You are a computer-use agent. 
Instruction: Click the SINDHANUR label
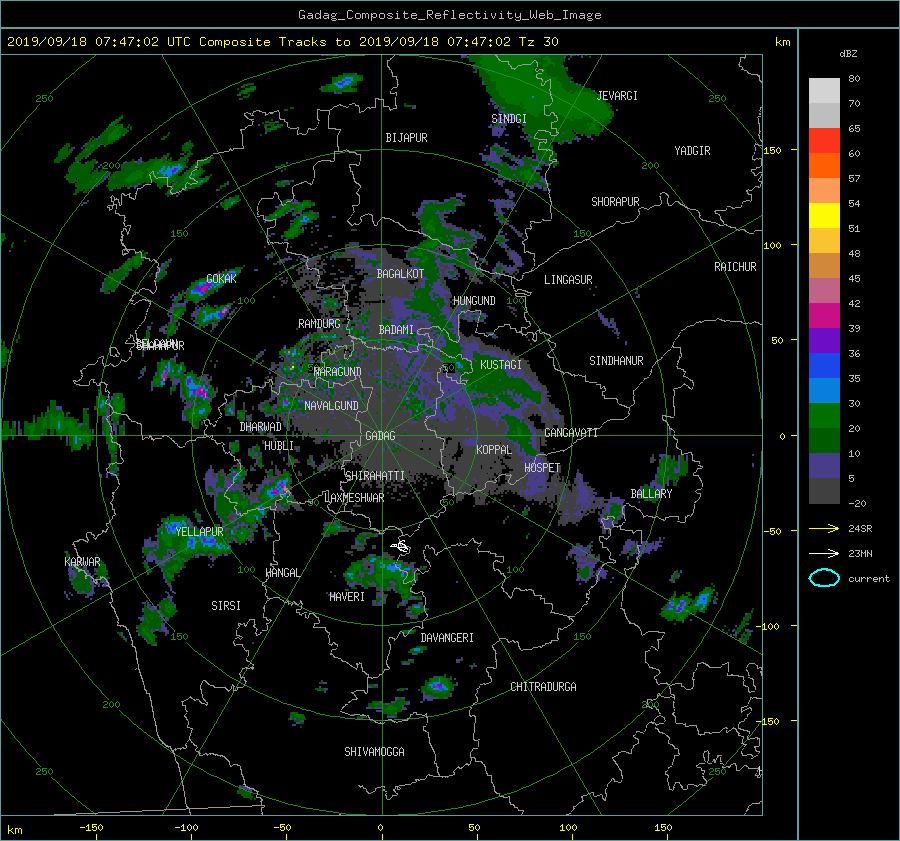[x=616, y=361]
